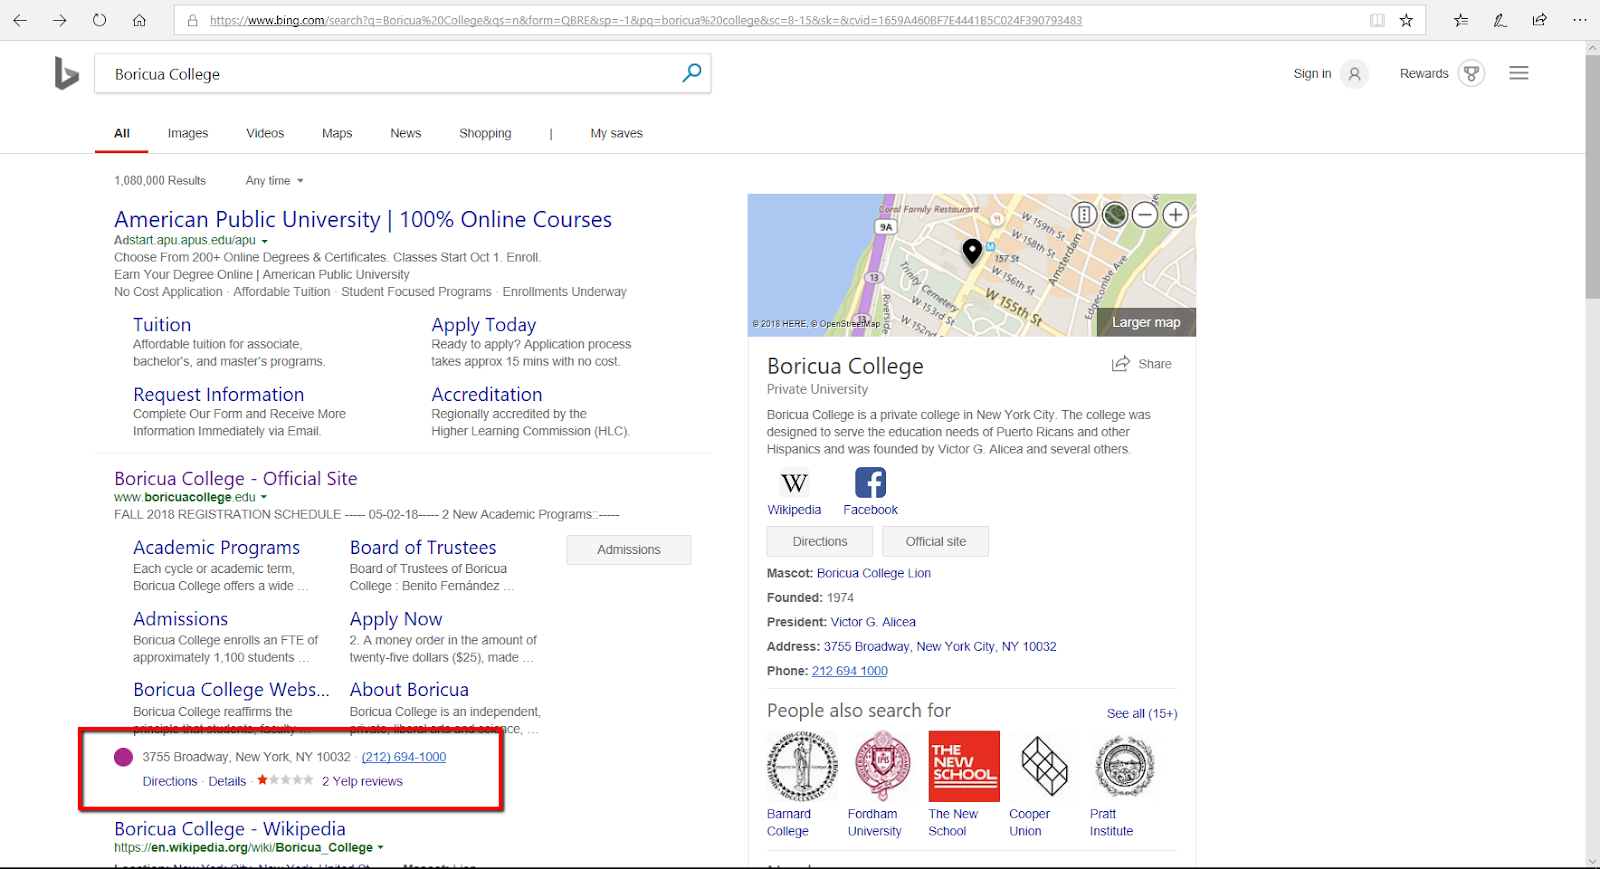Select the All search tab
This screenshot has height=869, width=1600.
122,133
